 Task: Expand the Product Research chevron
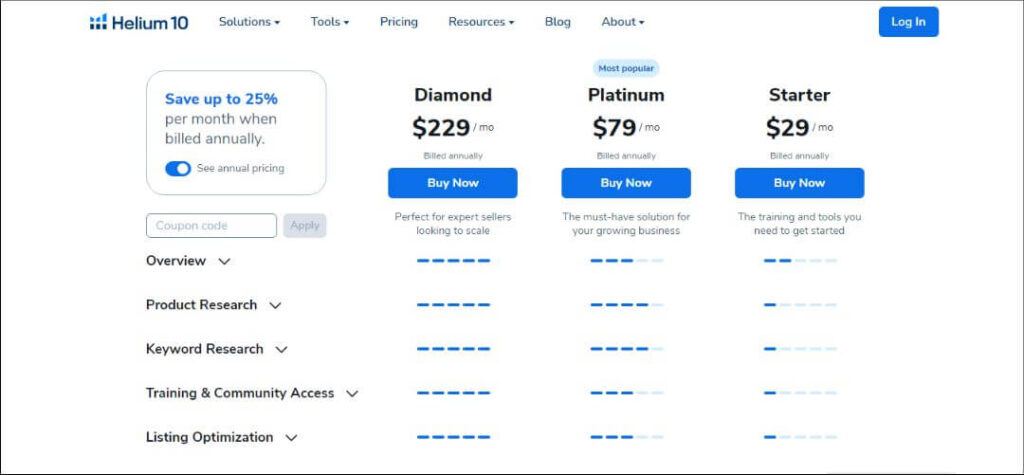pyautogui.click(x=276, y=305)
